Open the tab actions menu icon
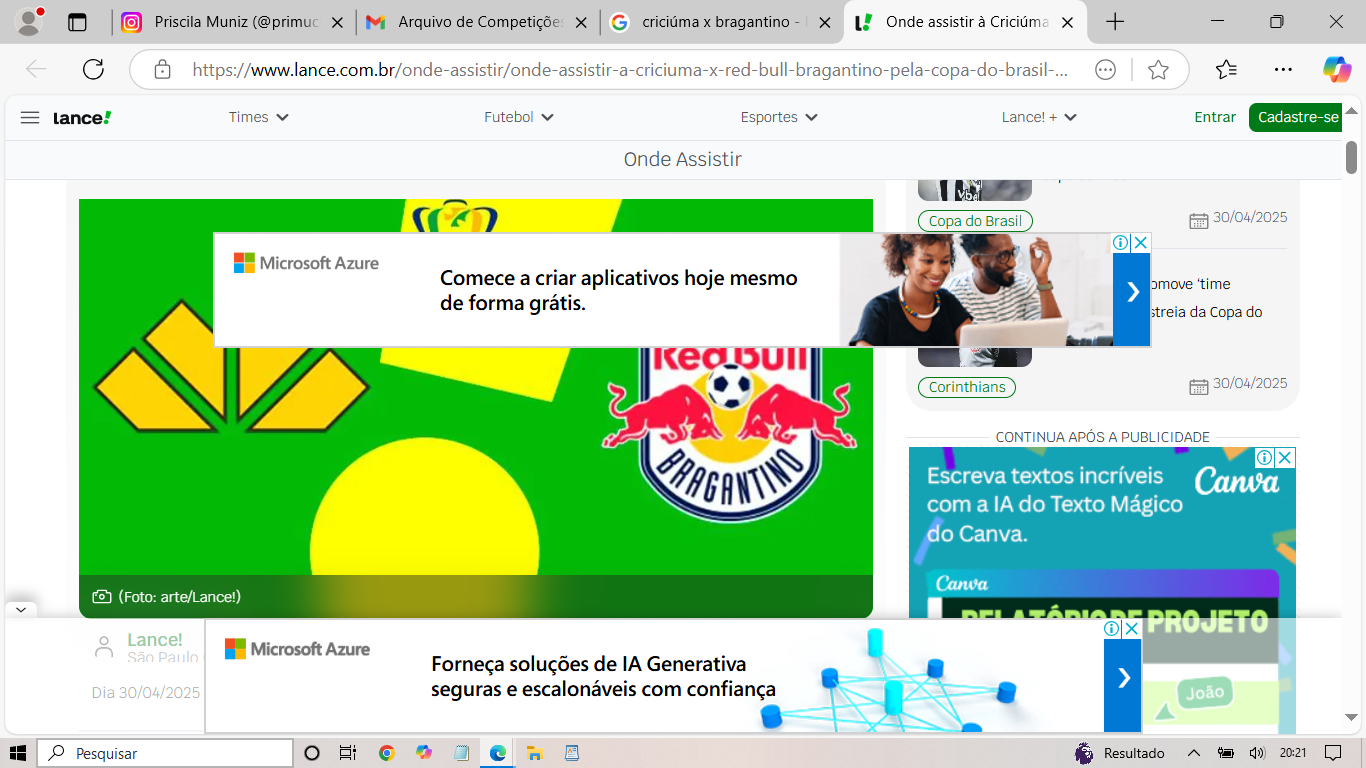Screen dimensions: 1366x768 coord(77,22)
